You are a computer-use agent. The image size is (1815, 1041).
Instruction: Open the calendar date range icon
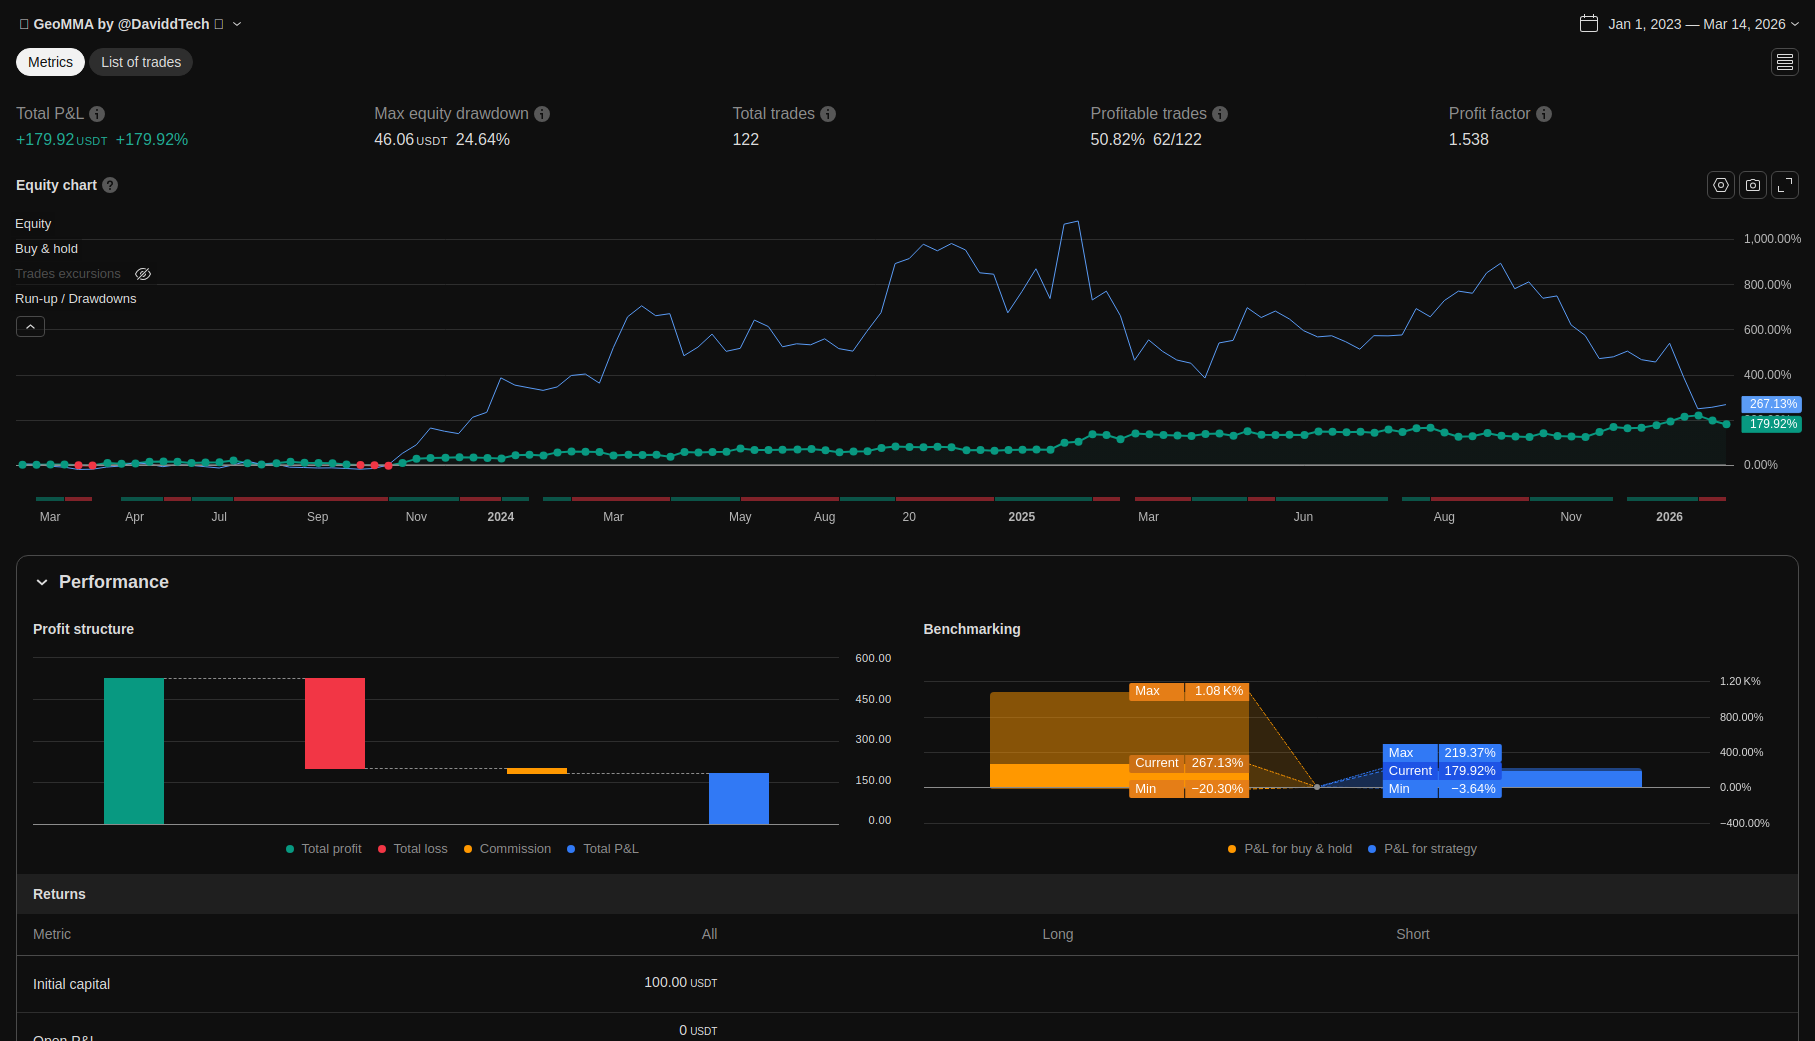click(x=1588, y=24)
